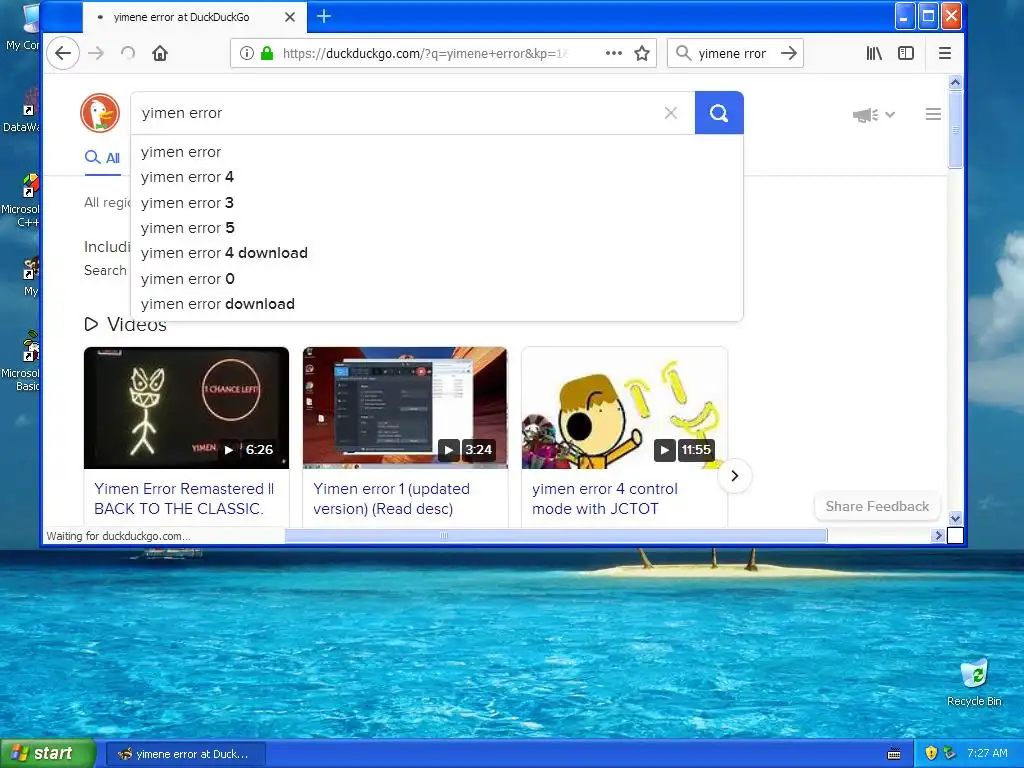This screenshot has width=1024, height=768.
Task: Switch to the All results tab
Action: (x=103, y=157)
